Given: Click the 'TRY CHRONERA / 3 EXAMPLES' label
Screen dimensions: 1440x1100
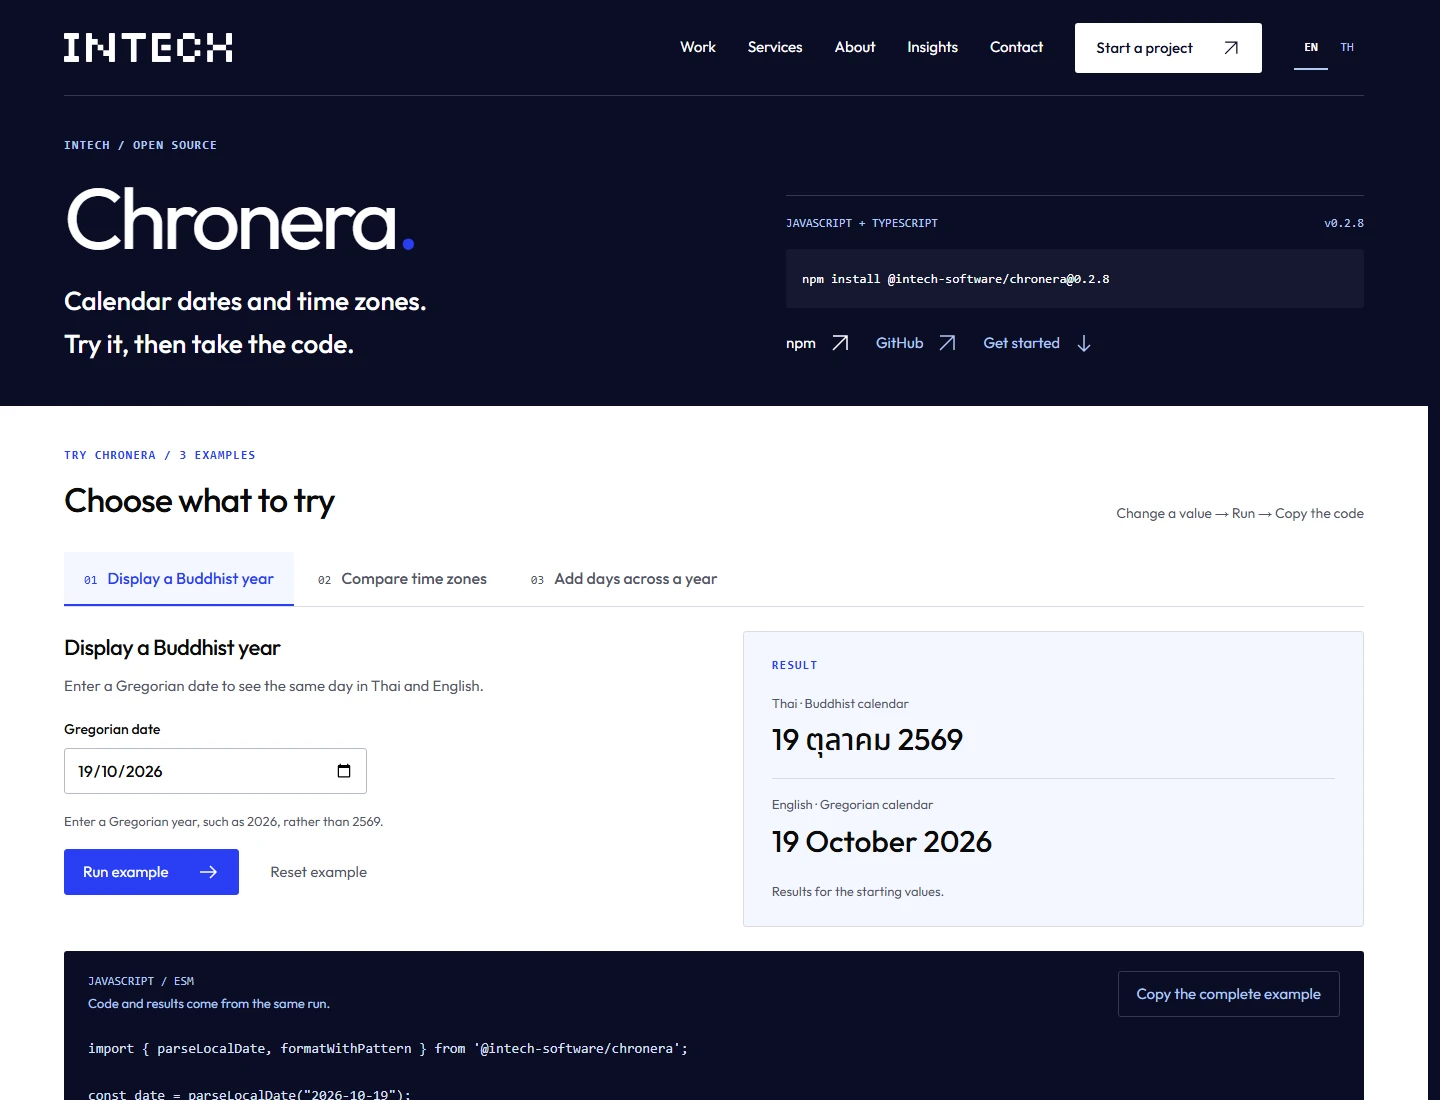Looking at the screenshot, I should 160,455.
